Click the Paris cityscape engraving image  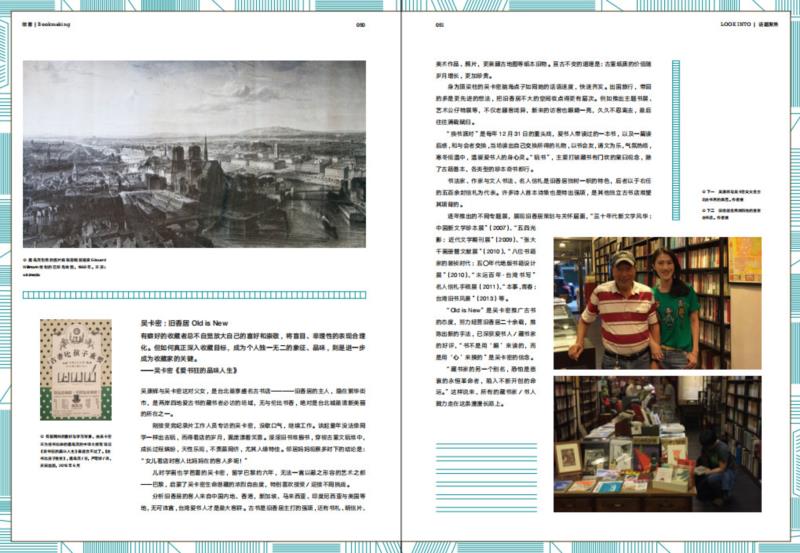(194, 154)
